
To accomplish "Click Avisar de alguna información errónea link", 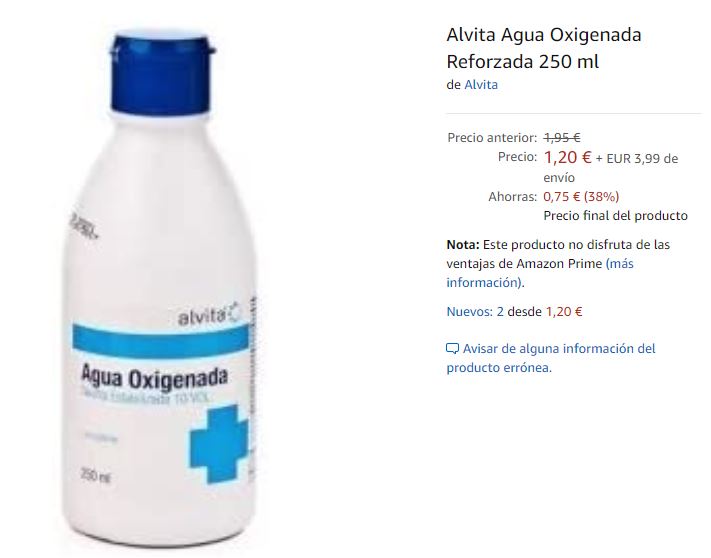I will tap(551, 358).
